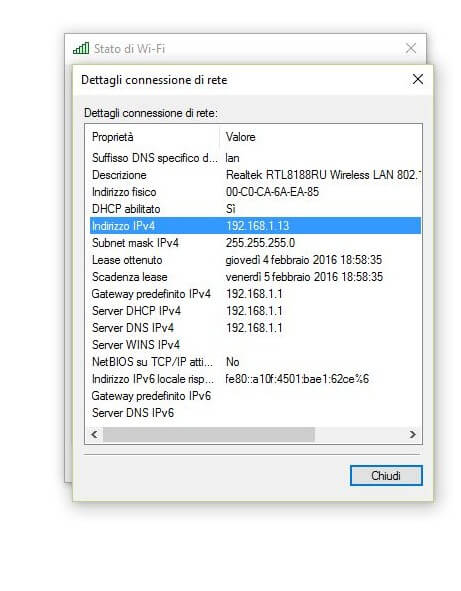Click the Chiudi button

(386, 476)
